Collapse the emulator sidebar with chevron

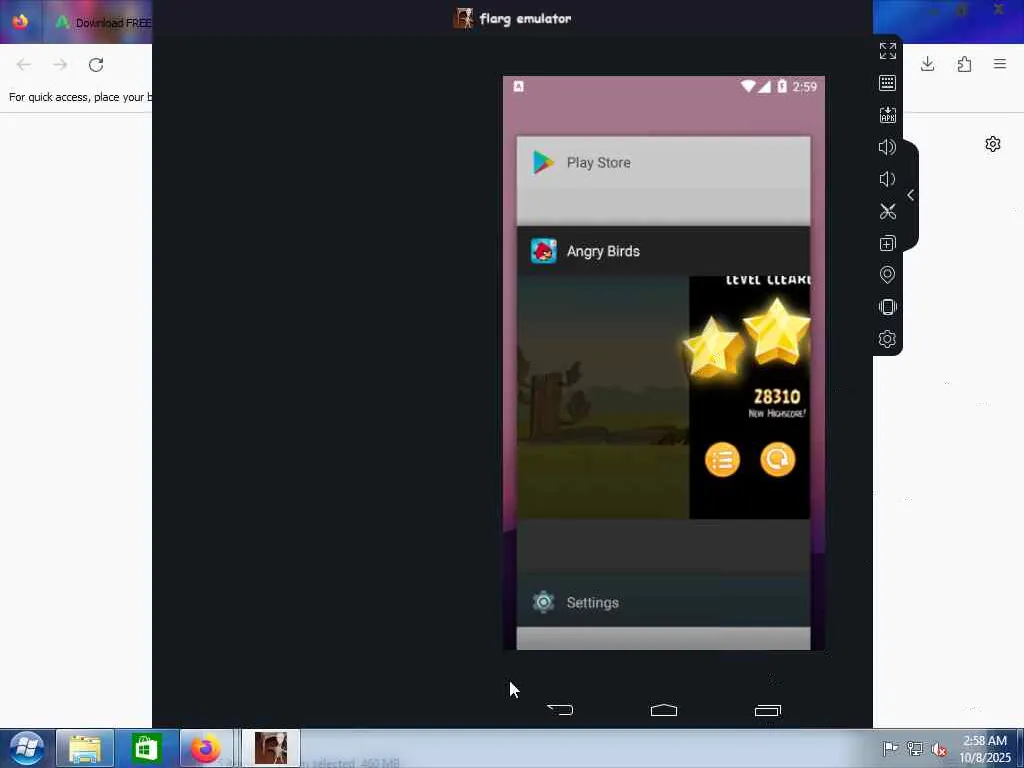pos(910,195)
